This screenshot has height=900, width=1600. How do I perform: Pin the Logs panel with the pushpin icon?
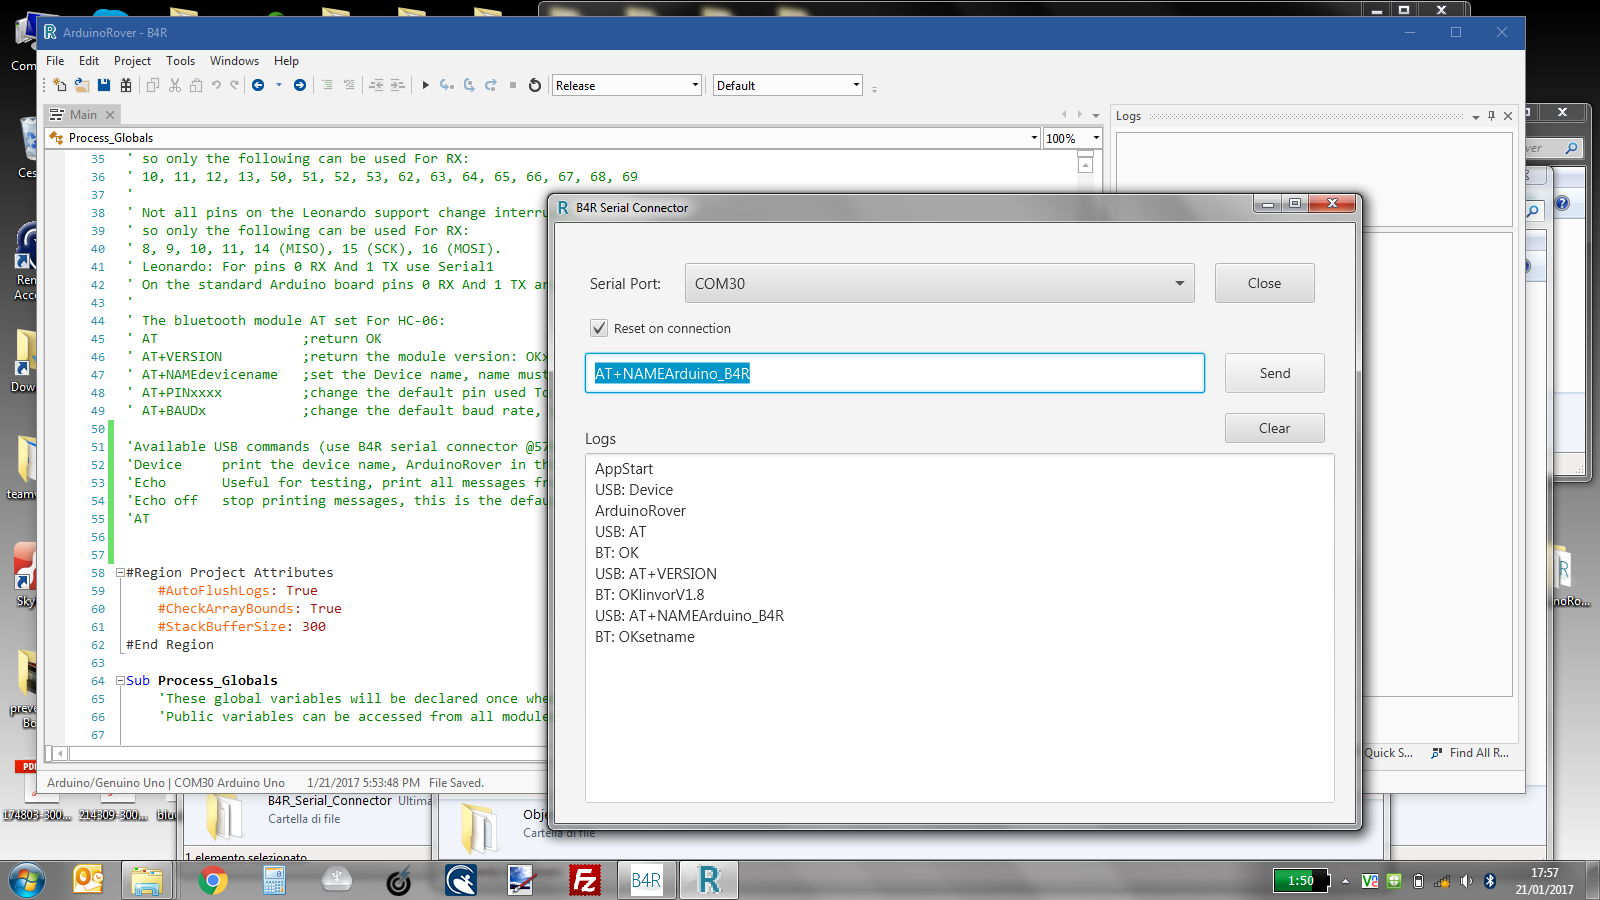tap(1491, 116)
